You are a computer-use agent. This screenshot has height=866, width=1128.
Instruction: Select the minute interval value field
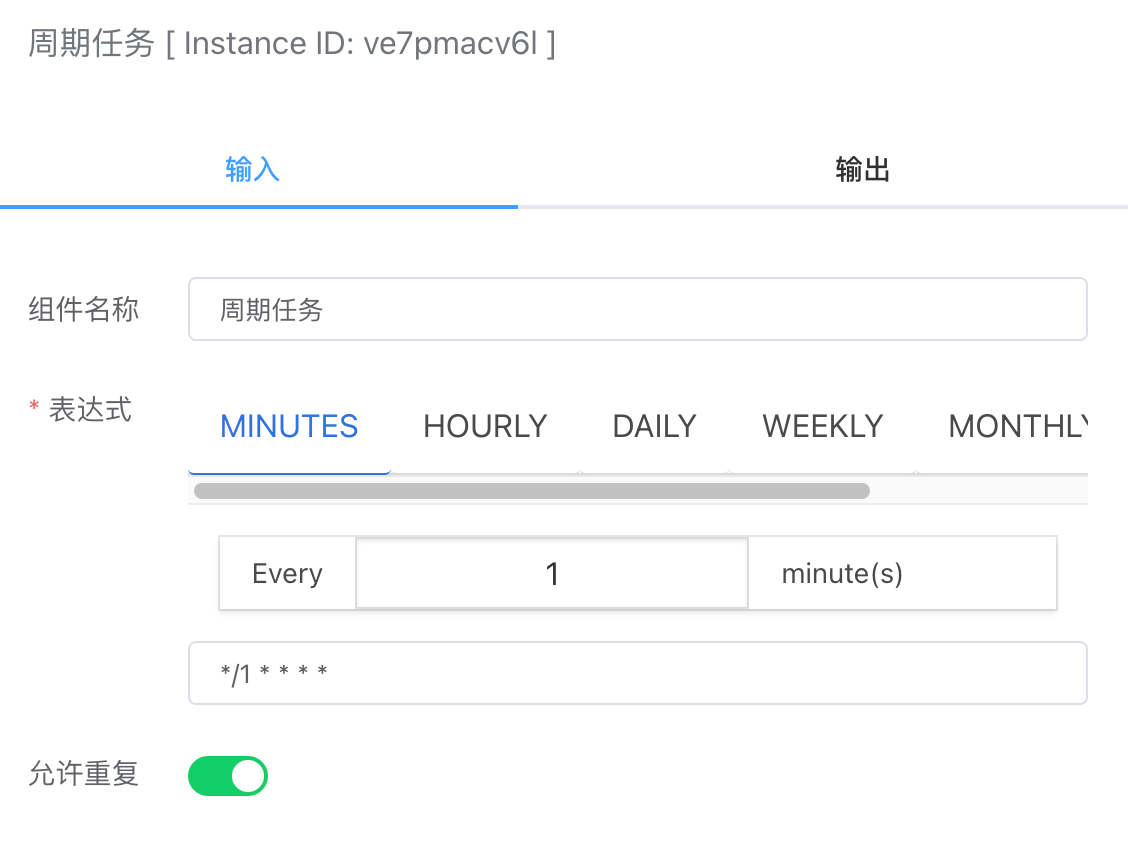551,572
